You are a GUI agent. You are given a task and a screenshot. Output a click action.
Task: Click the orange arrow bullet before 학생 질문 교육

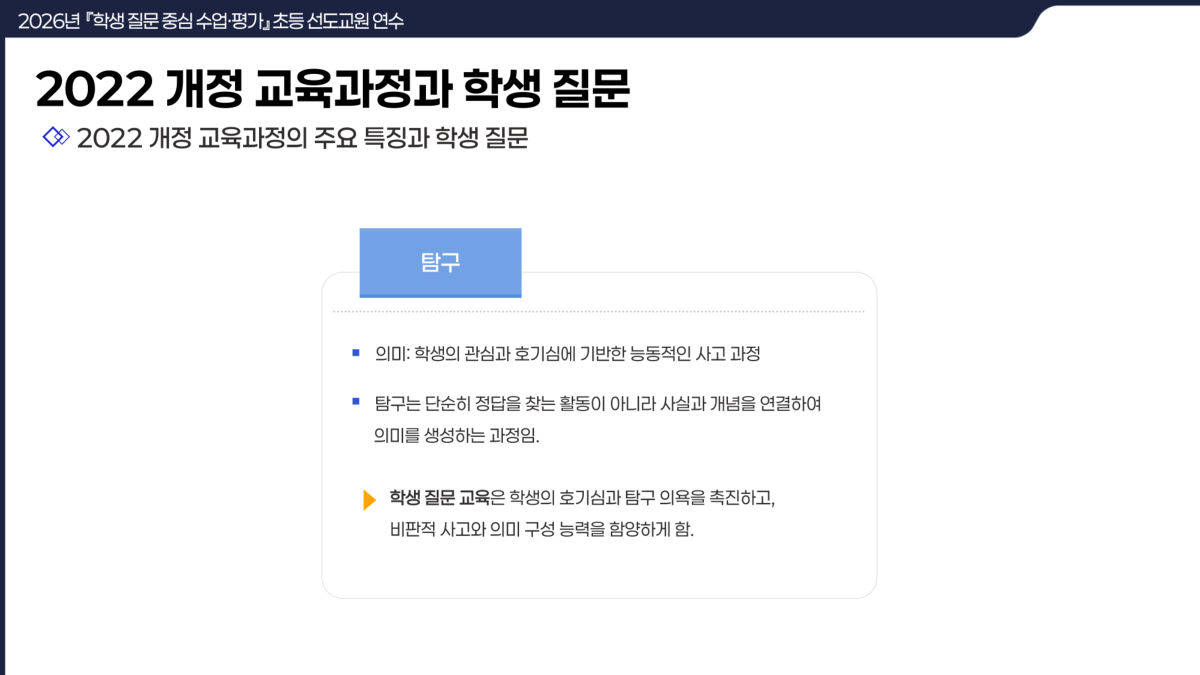click(x=369, y=499)
